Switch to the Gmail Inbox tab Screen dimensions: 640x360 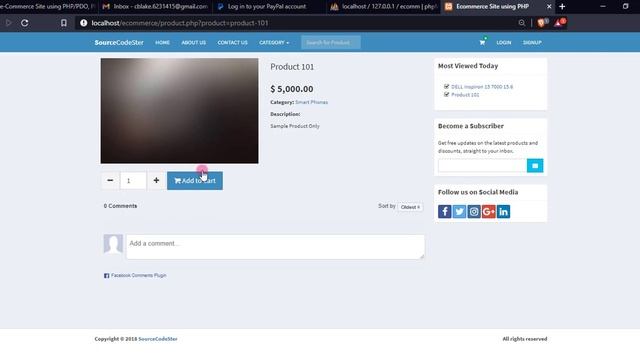[x=156, y=7]
